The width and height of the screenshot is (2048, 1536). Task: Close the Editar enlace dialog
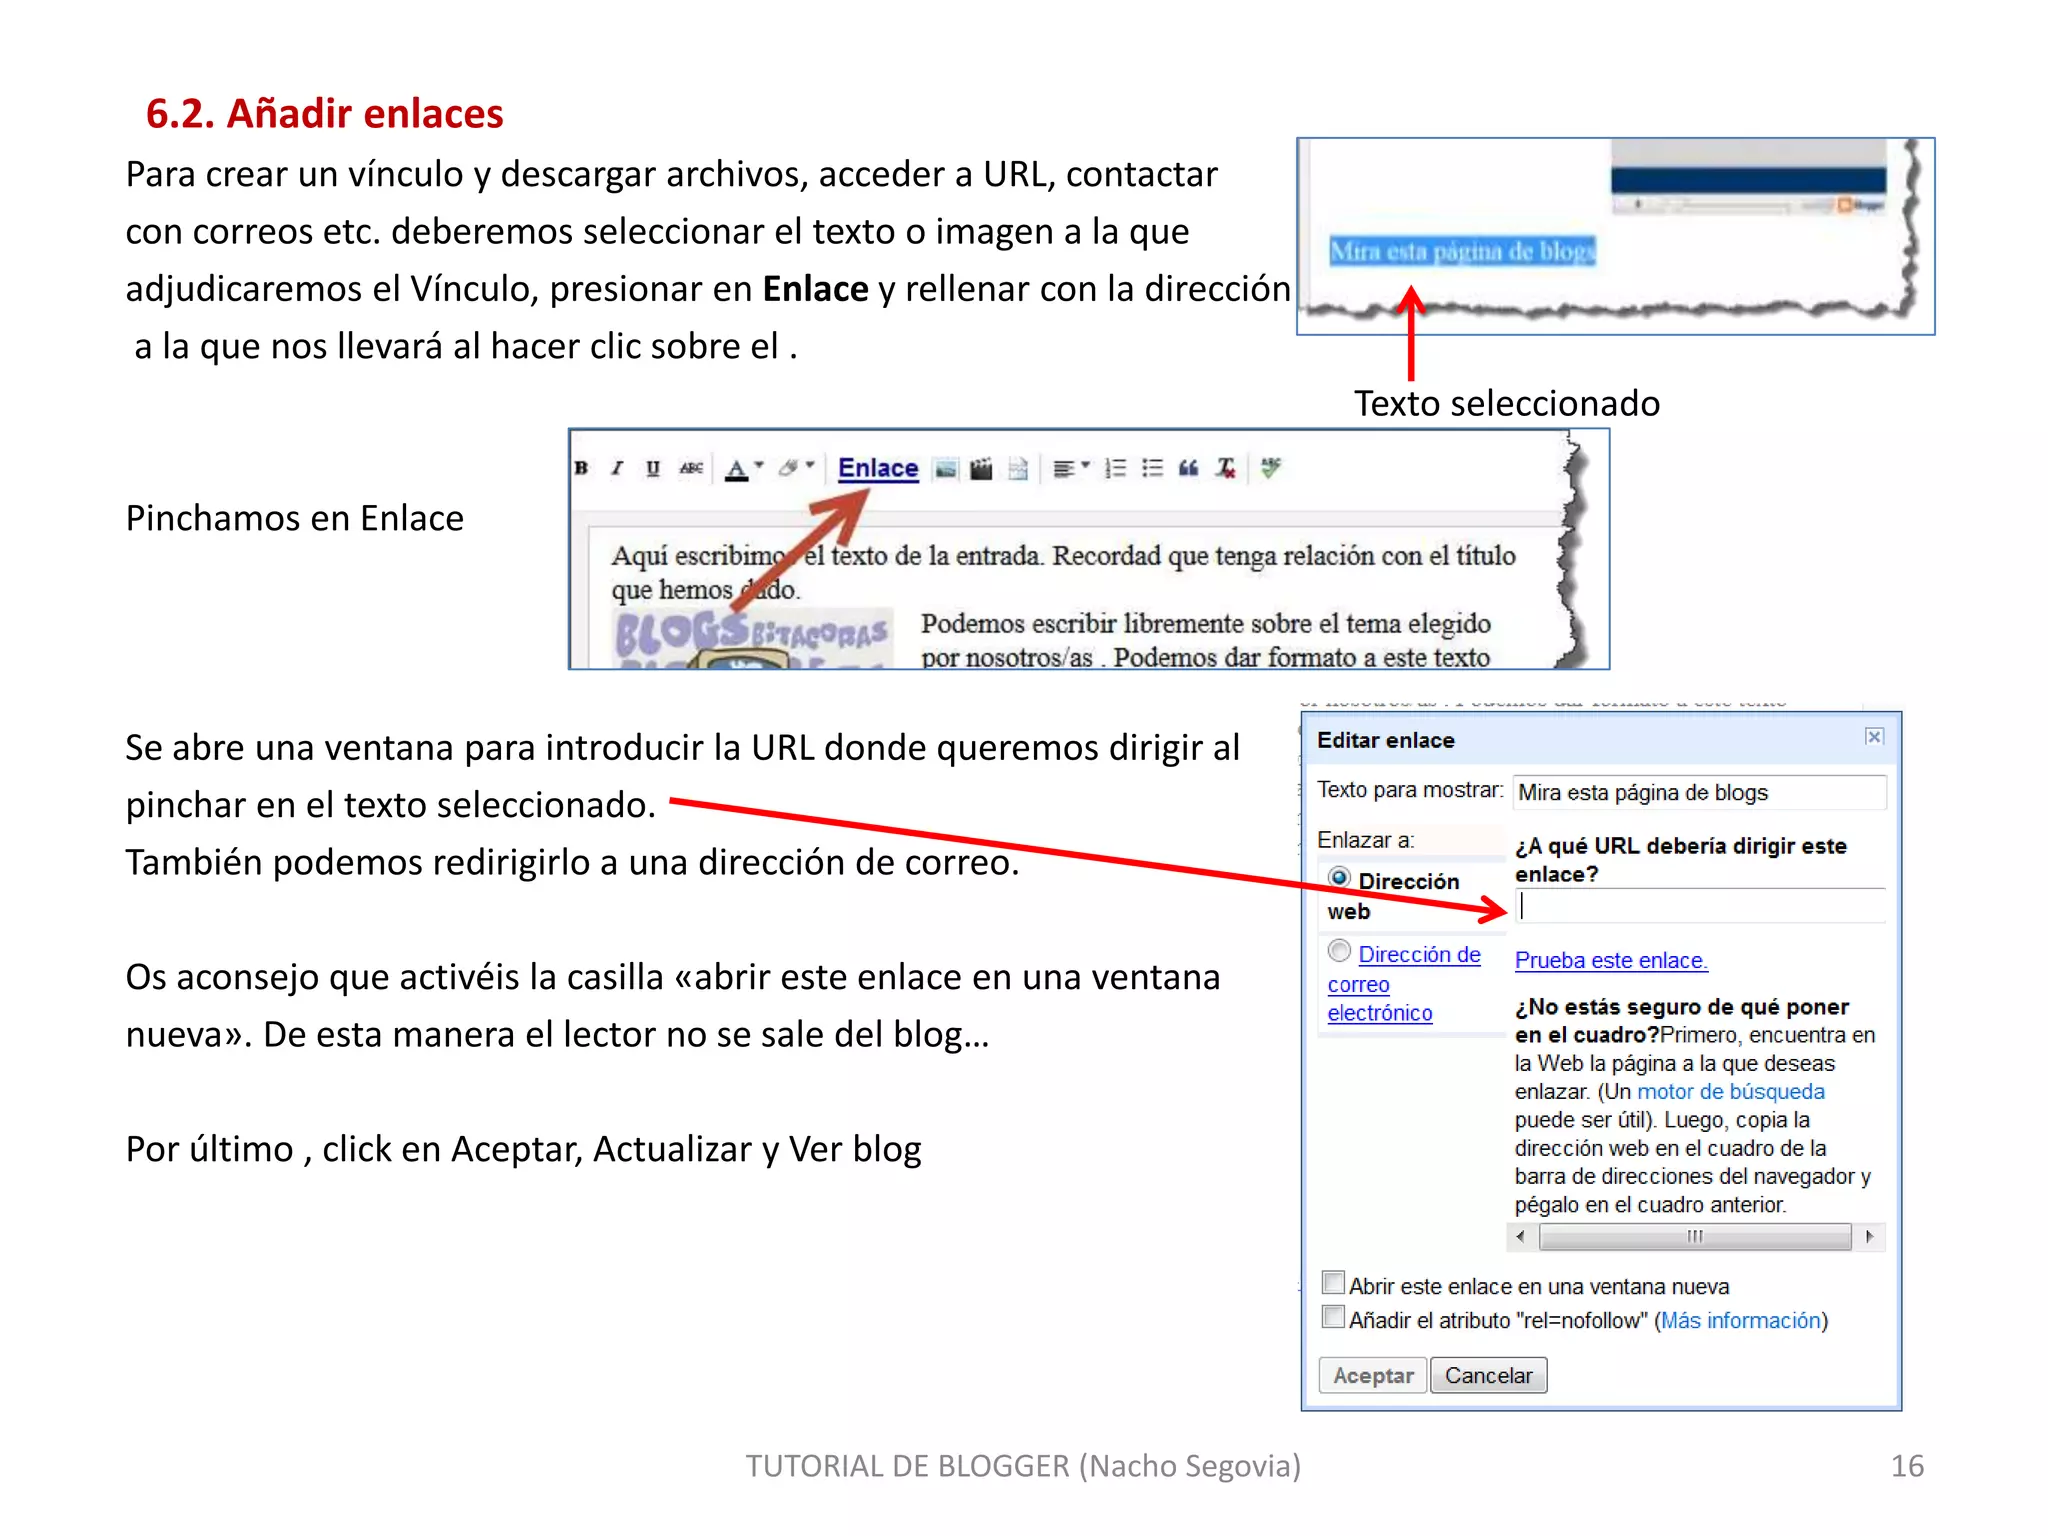coord(1874,737)
